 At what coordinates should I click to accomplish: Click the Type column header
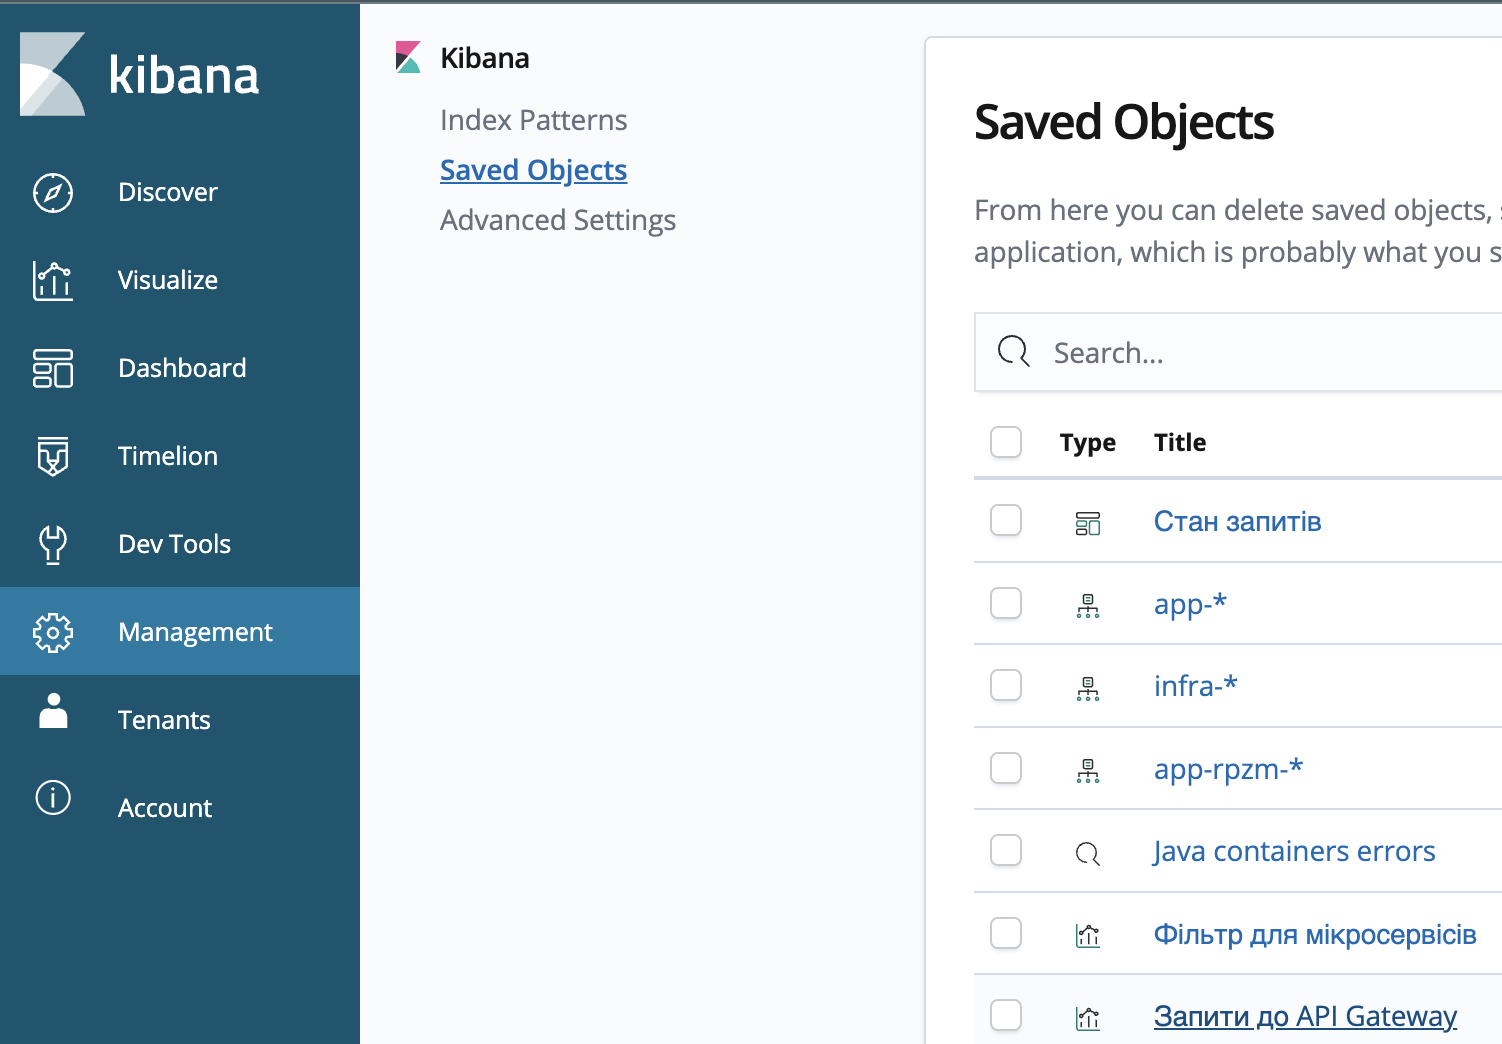[x=1088, y=443]
